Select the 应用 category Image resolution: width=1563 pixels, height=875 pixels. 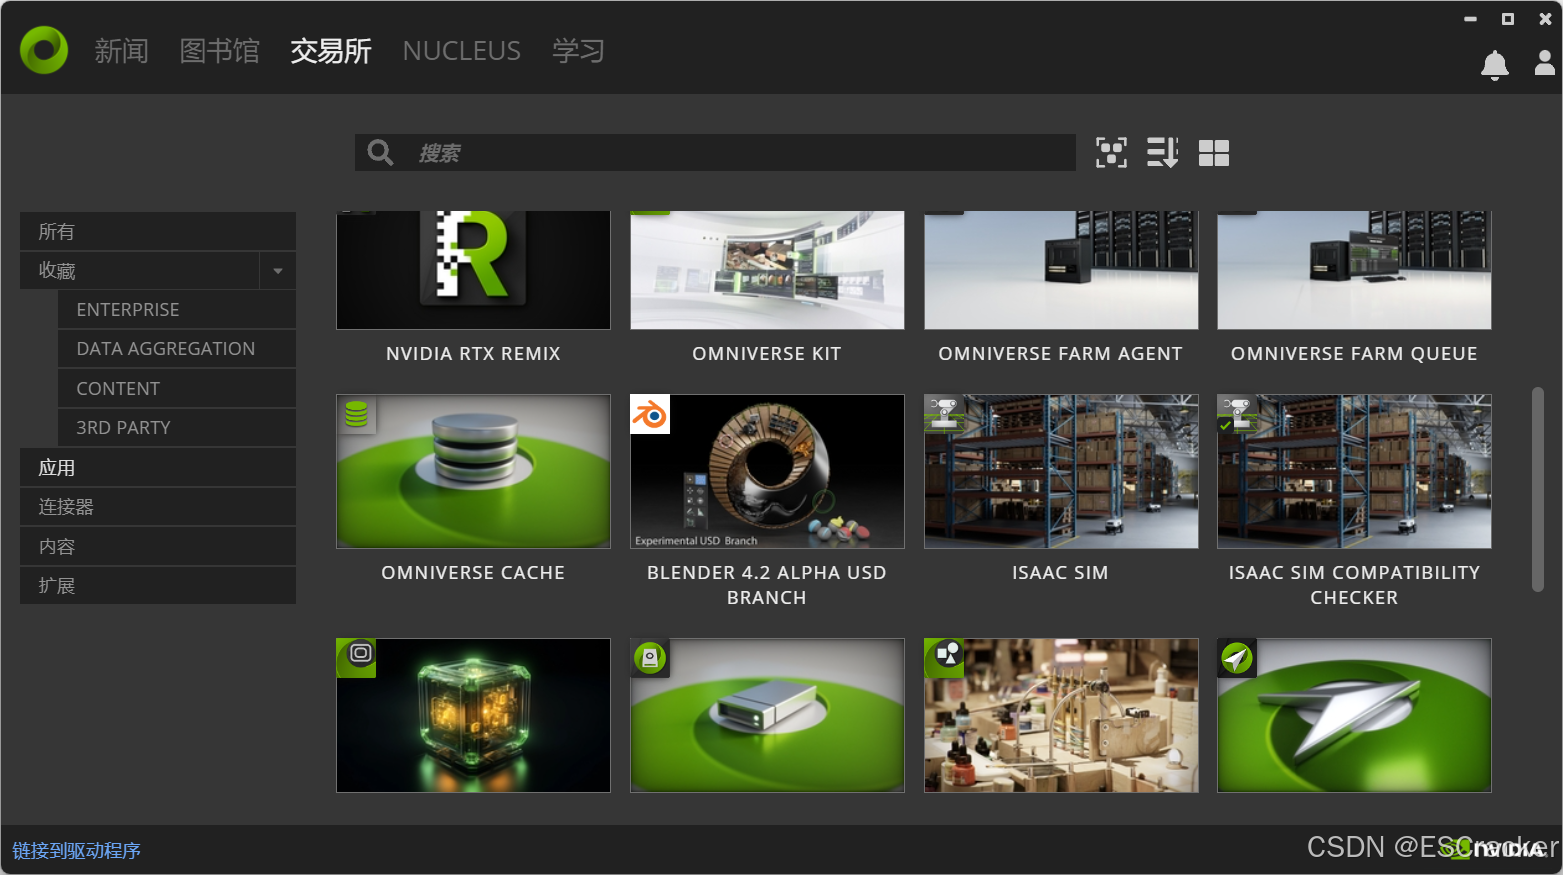coord(158,467)
